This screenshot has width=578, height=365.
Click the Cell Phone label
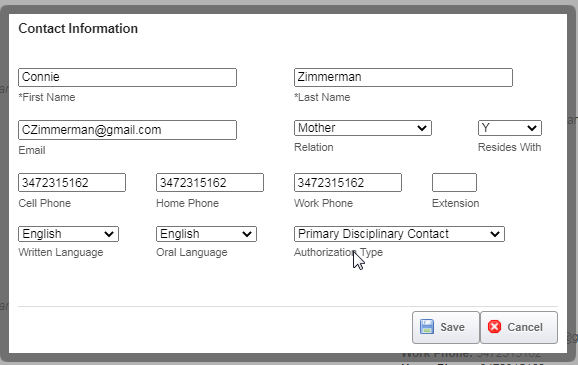pyautogui.click(x=45, y=203)
